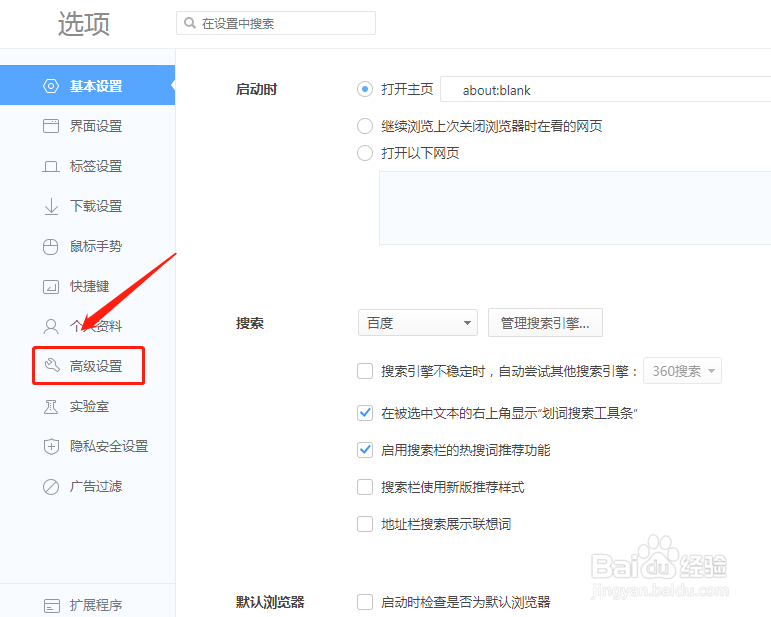Select 继续浏览上次关闭浏览器时在看的网页 radio option

coord(364,126)
